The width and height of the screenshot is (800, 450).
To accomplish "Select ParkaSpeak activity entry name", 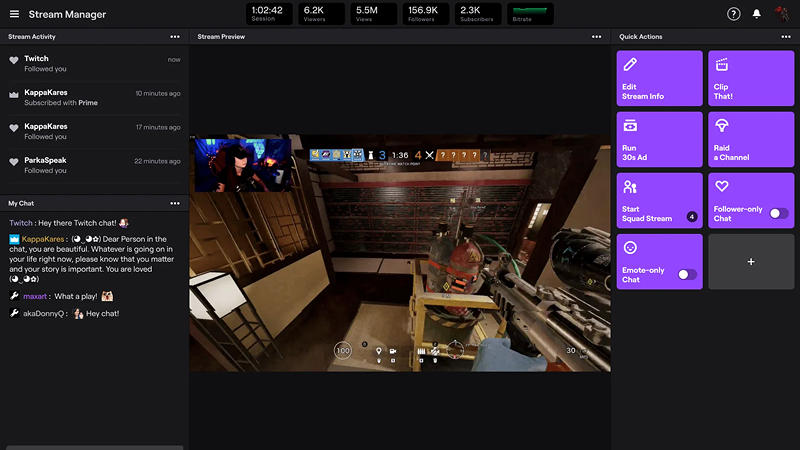I will tap(45, 160).
